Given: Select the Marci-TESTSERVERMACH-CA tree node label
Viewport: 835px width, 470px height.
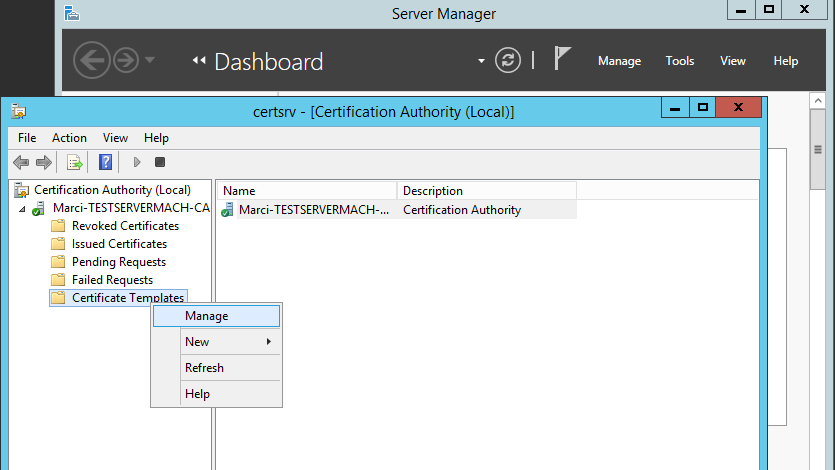Looking at the screenshot, I should 131,208.
